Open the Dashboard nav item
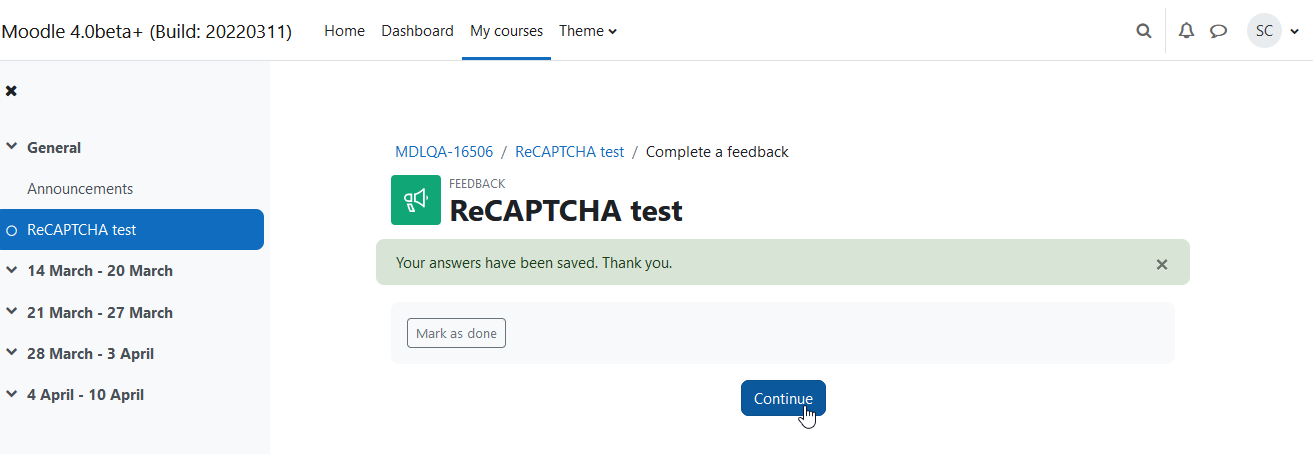The image size is (1313, 454). click(417, 31)
